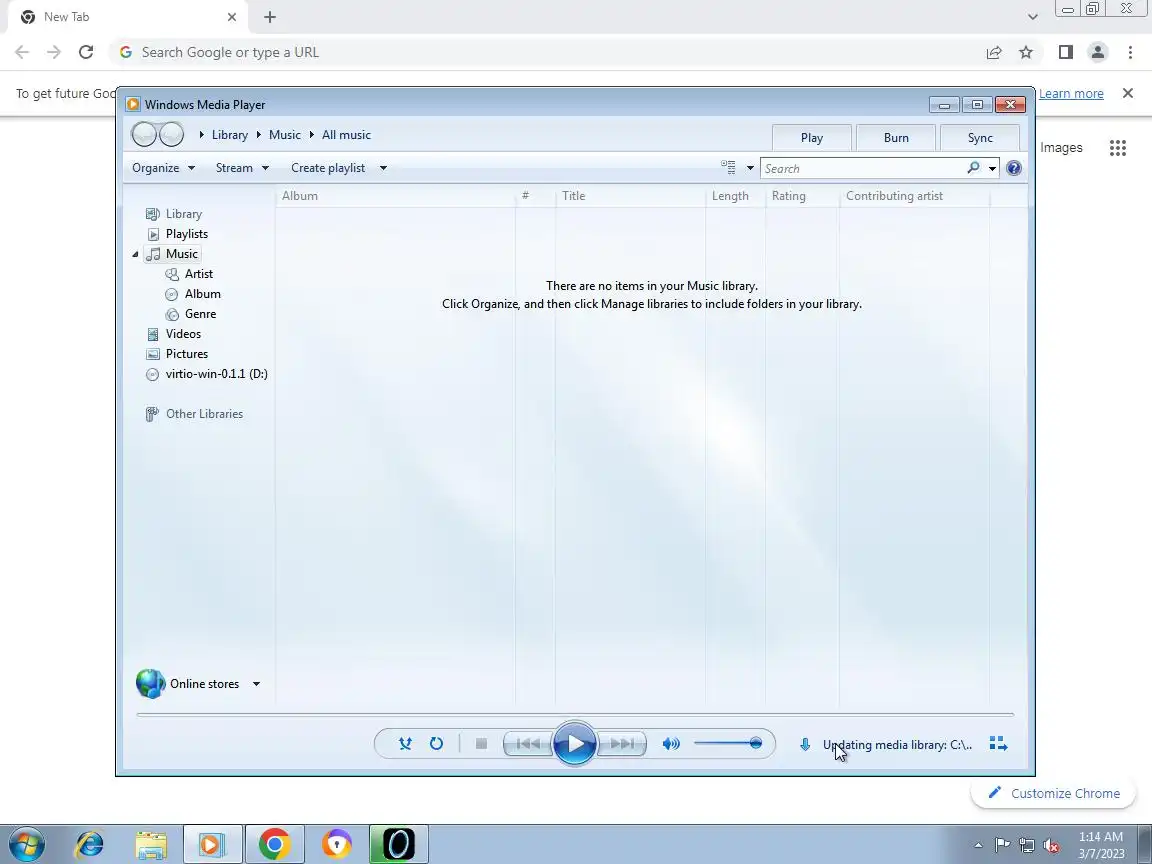The height and width of the screenshot is (864, 1152).
Task: Select Artist under Music
Action: tap(198, 273)
